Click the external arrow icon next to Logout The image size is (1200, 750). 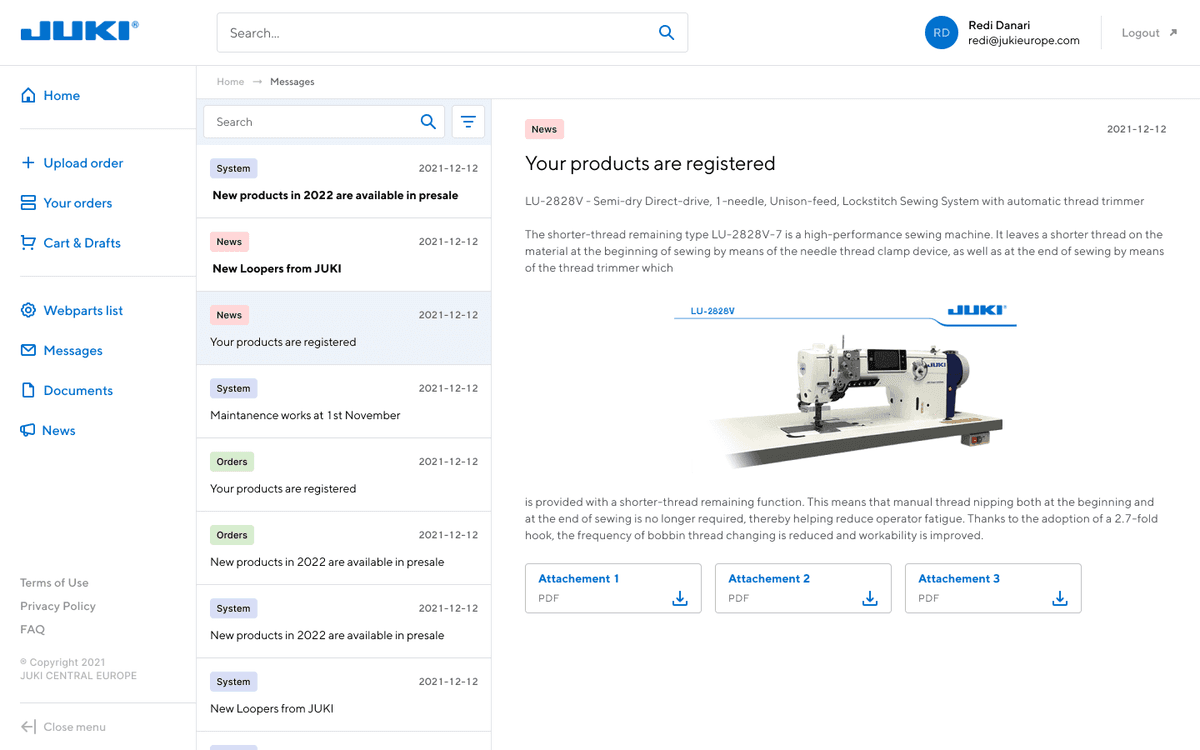(x=1173, y=33)
